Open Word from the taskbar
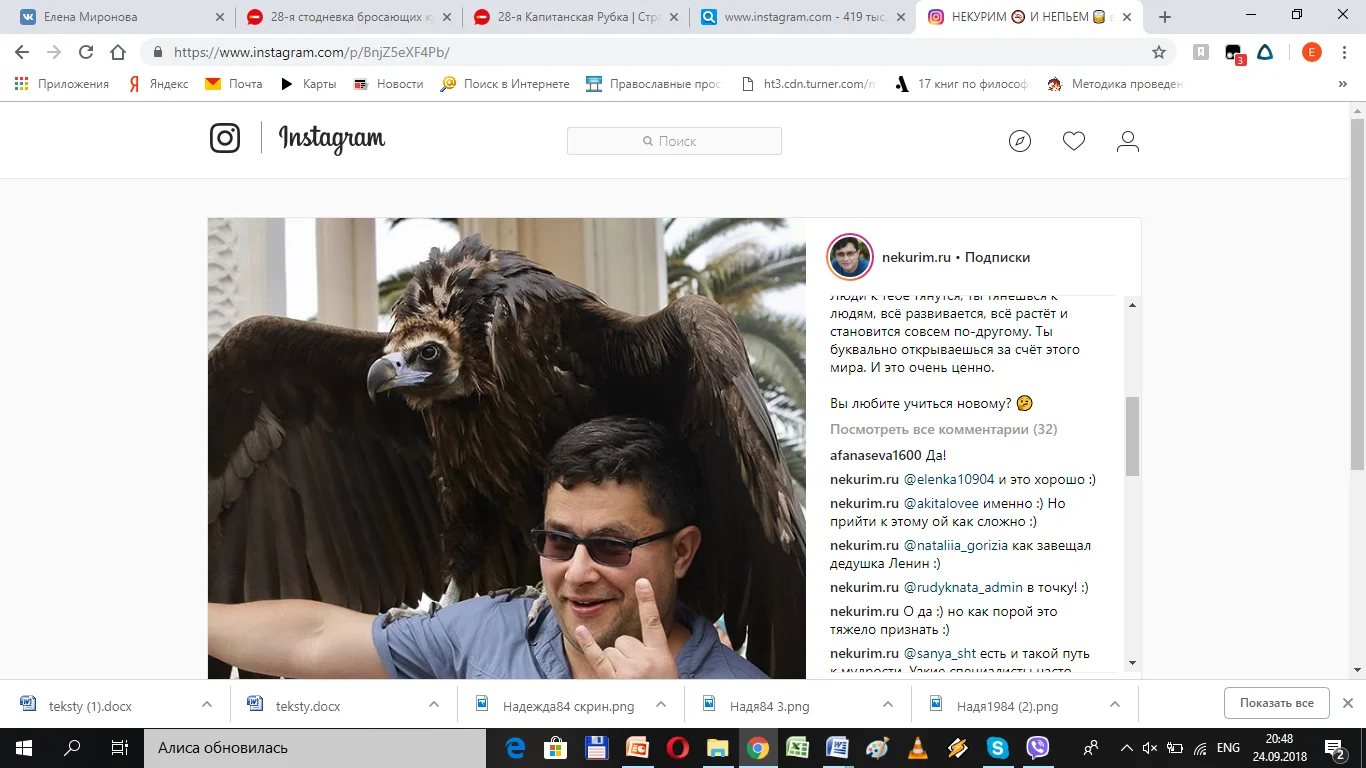 [837, 748]
